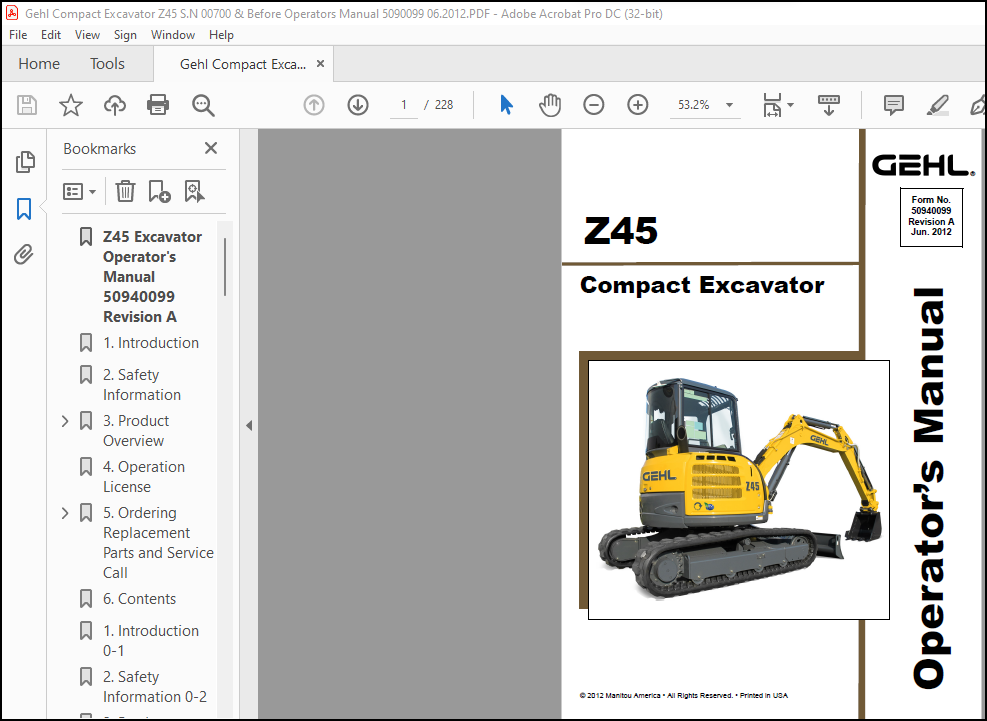Open fit page options dropdown arrow
This screenshot has width=987, height=721.
click(x=791, y=105)
